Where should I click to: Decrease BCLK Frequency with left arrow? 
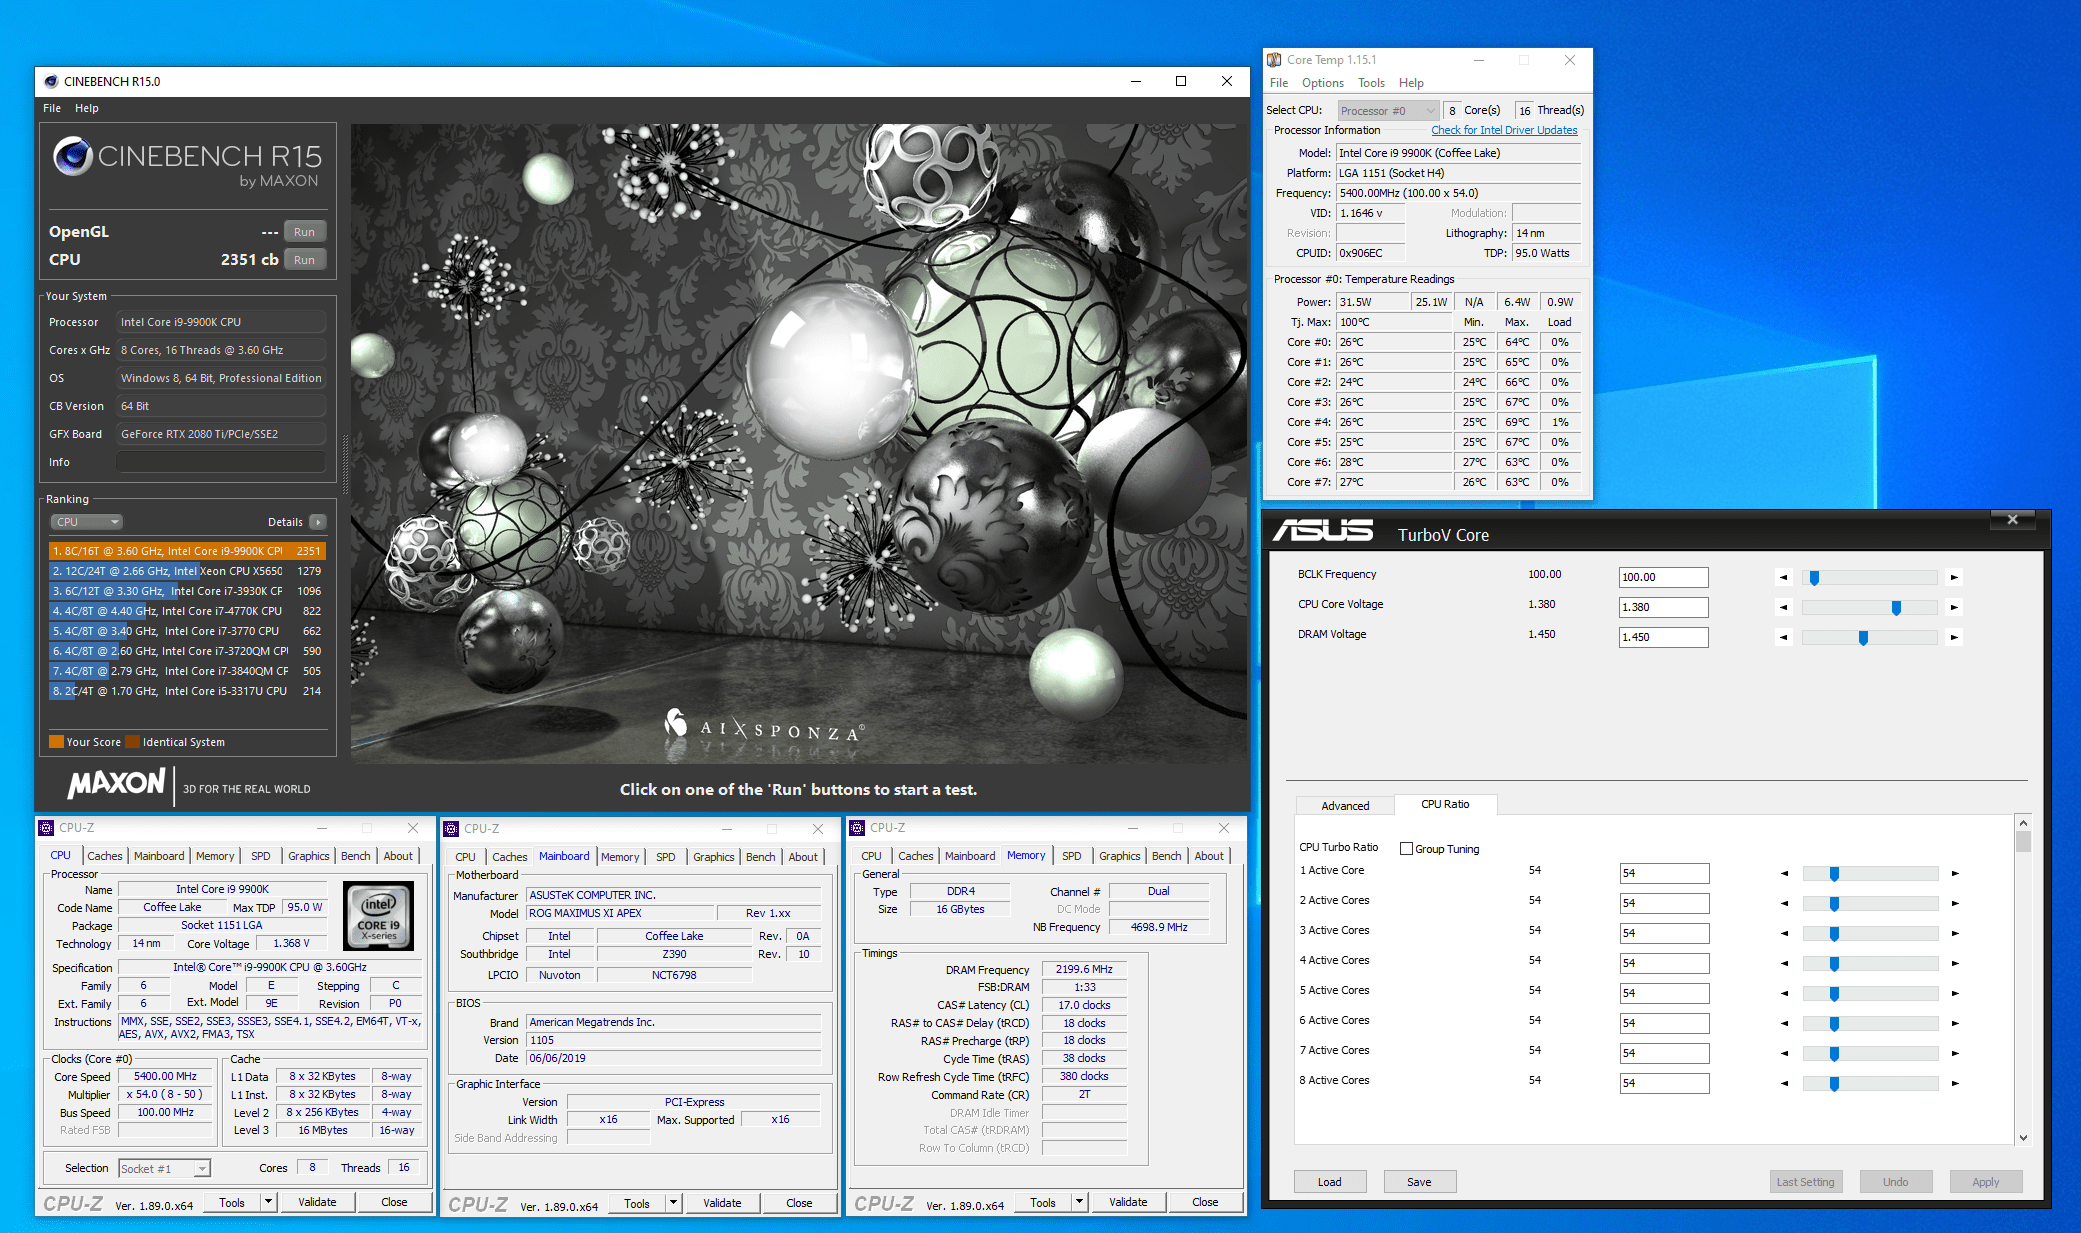pyautogui.click(x=1783, y=577)
